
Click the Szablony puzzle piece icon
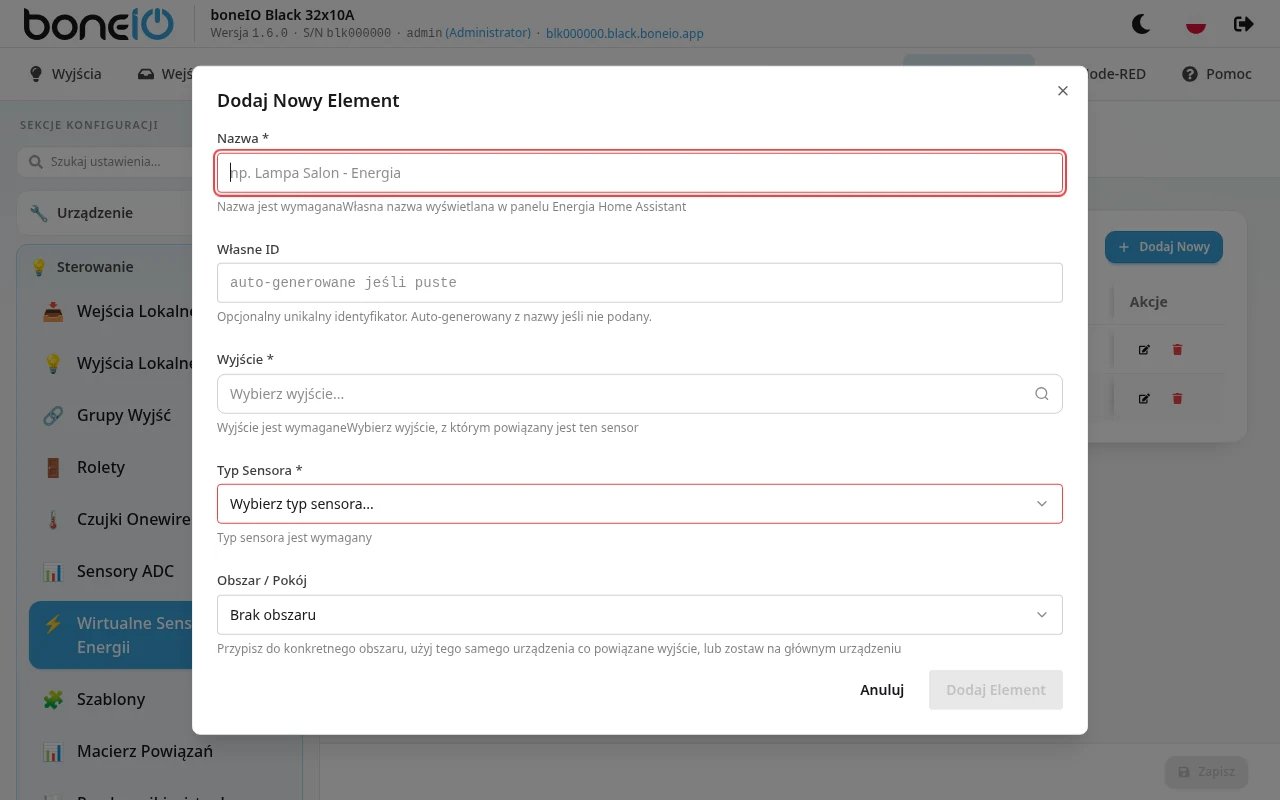tap(53, 699)
